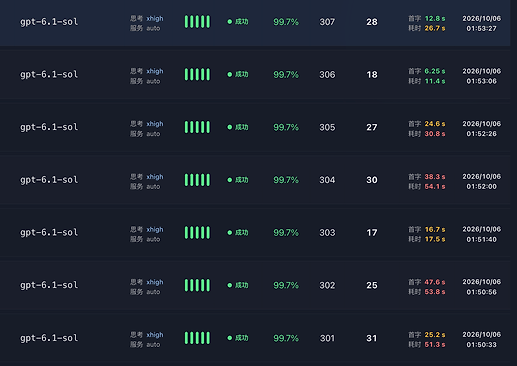Click the first-token time 16.7 s
Screen dimensions: 517x366
tap(435, 229)
